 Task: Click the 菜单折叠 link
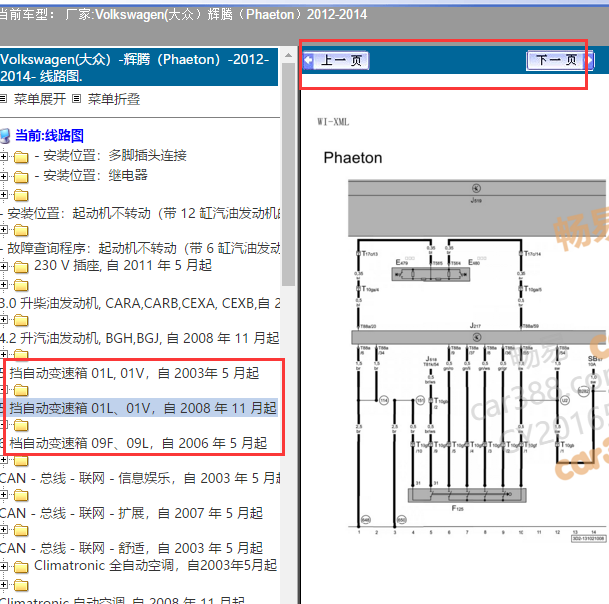(x=114, y=99)
